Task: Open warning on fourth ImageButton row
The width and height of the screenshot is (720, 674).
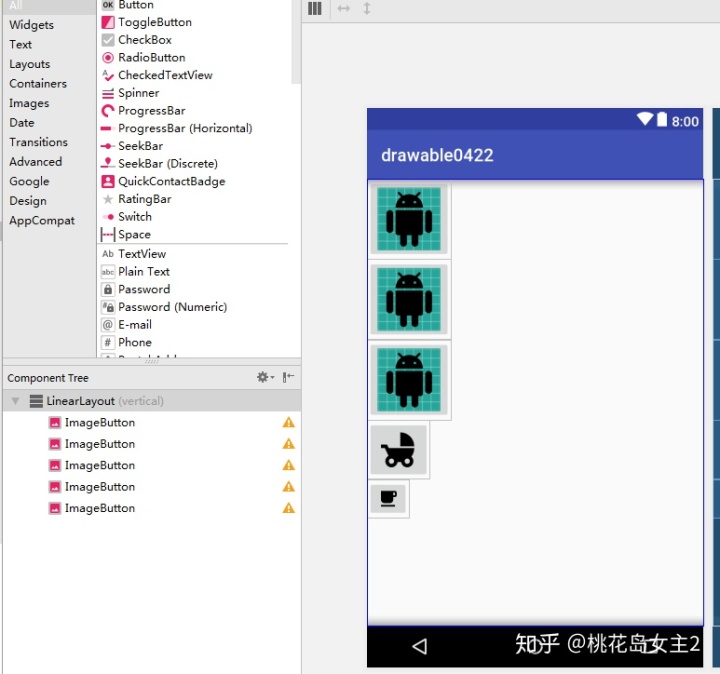Action: tap(288, 487)
